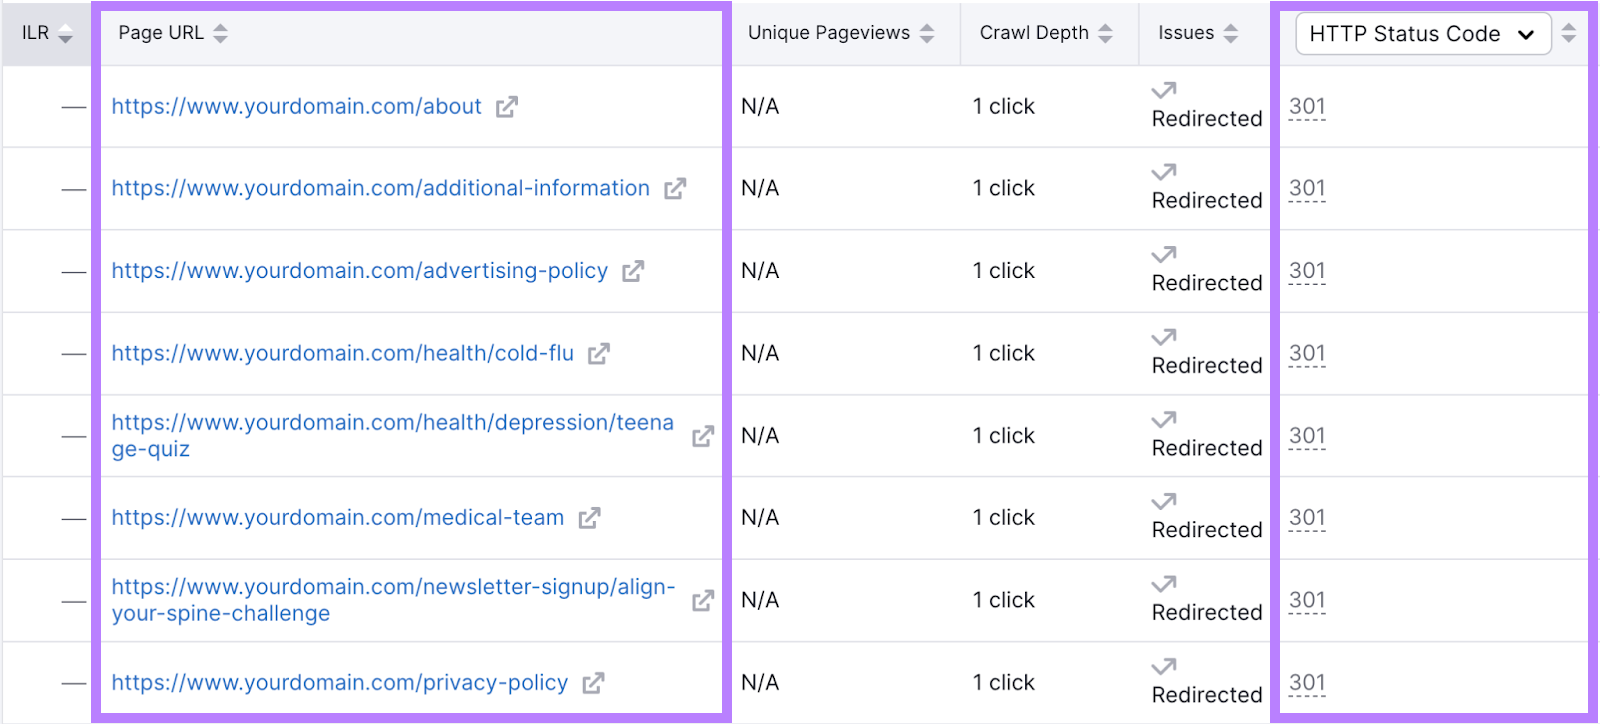Open external link icon for advertising-policy URL

(x=633, y=272)
